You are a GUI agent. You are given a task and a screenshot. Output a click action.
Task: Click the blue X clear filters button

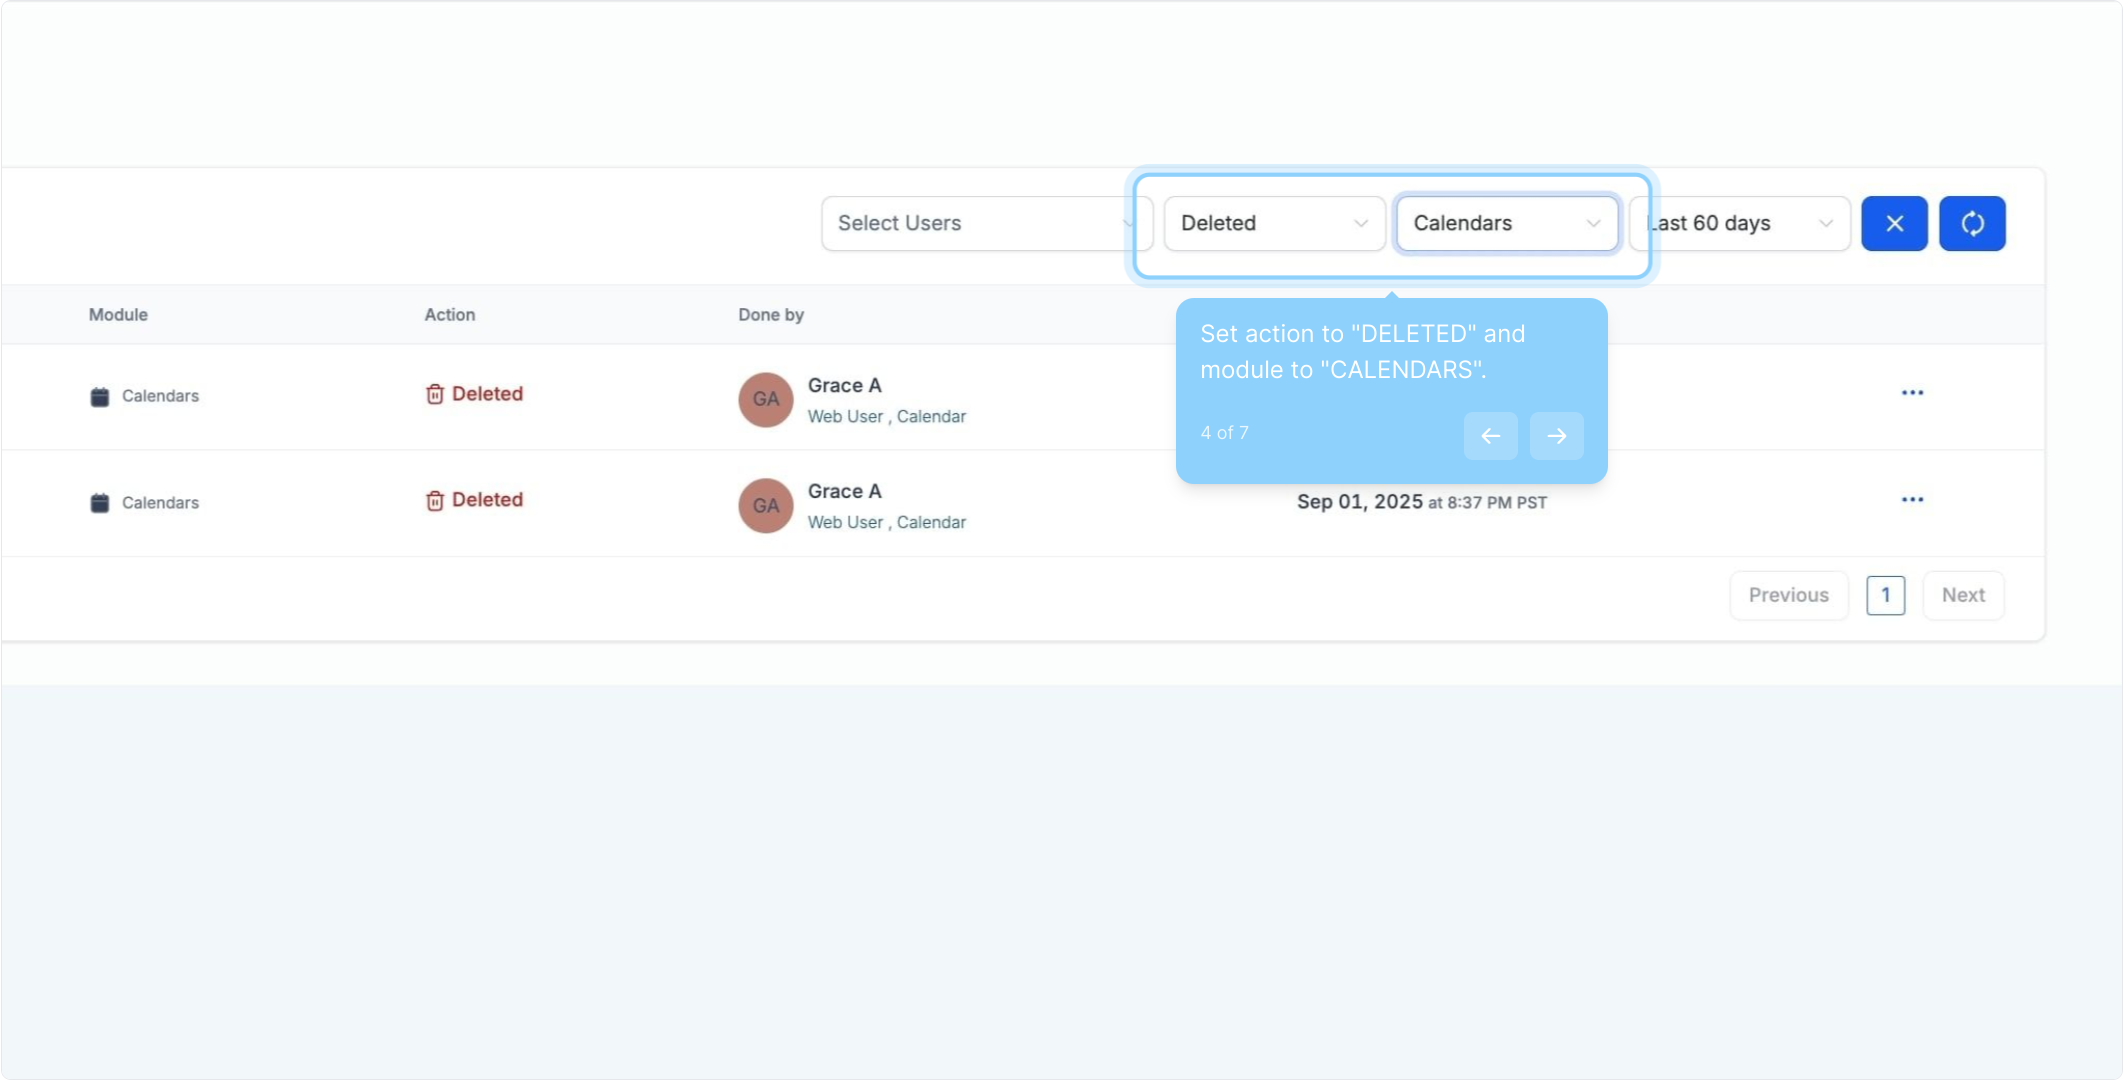1894,223
